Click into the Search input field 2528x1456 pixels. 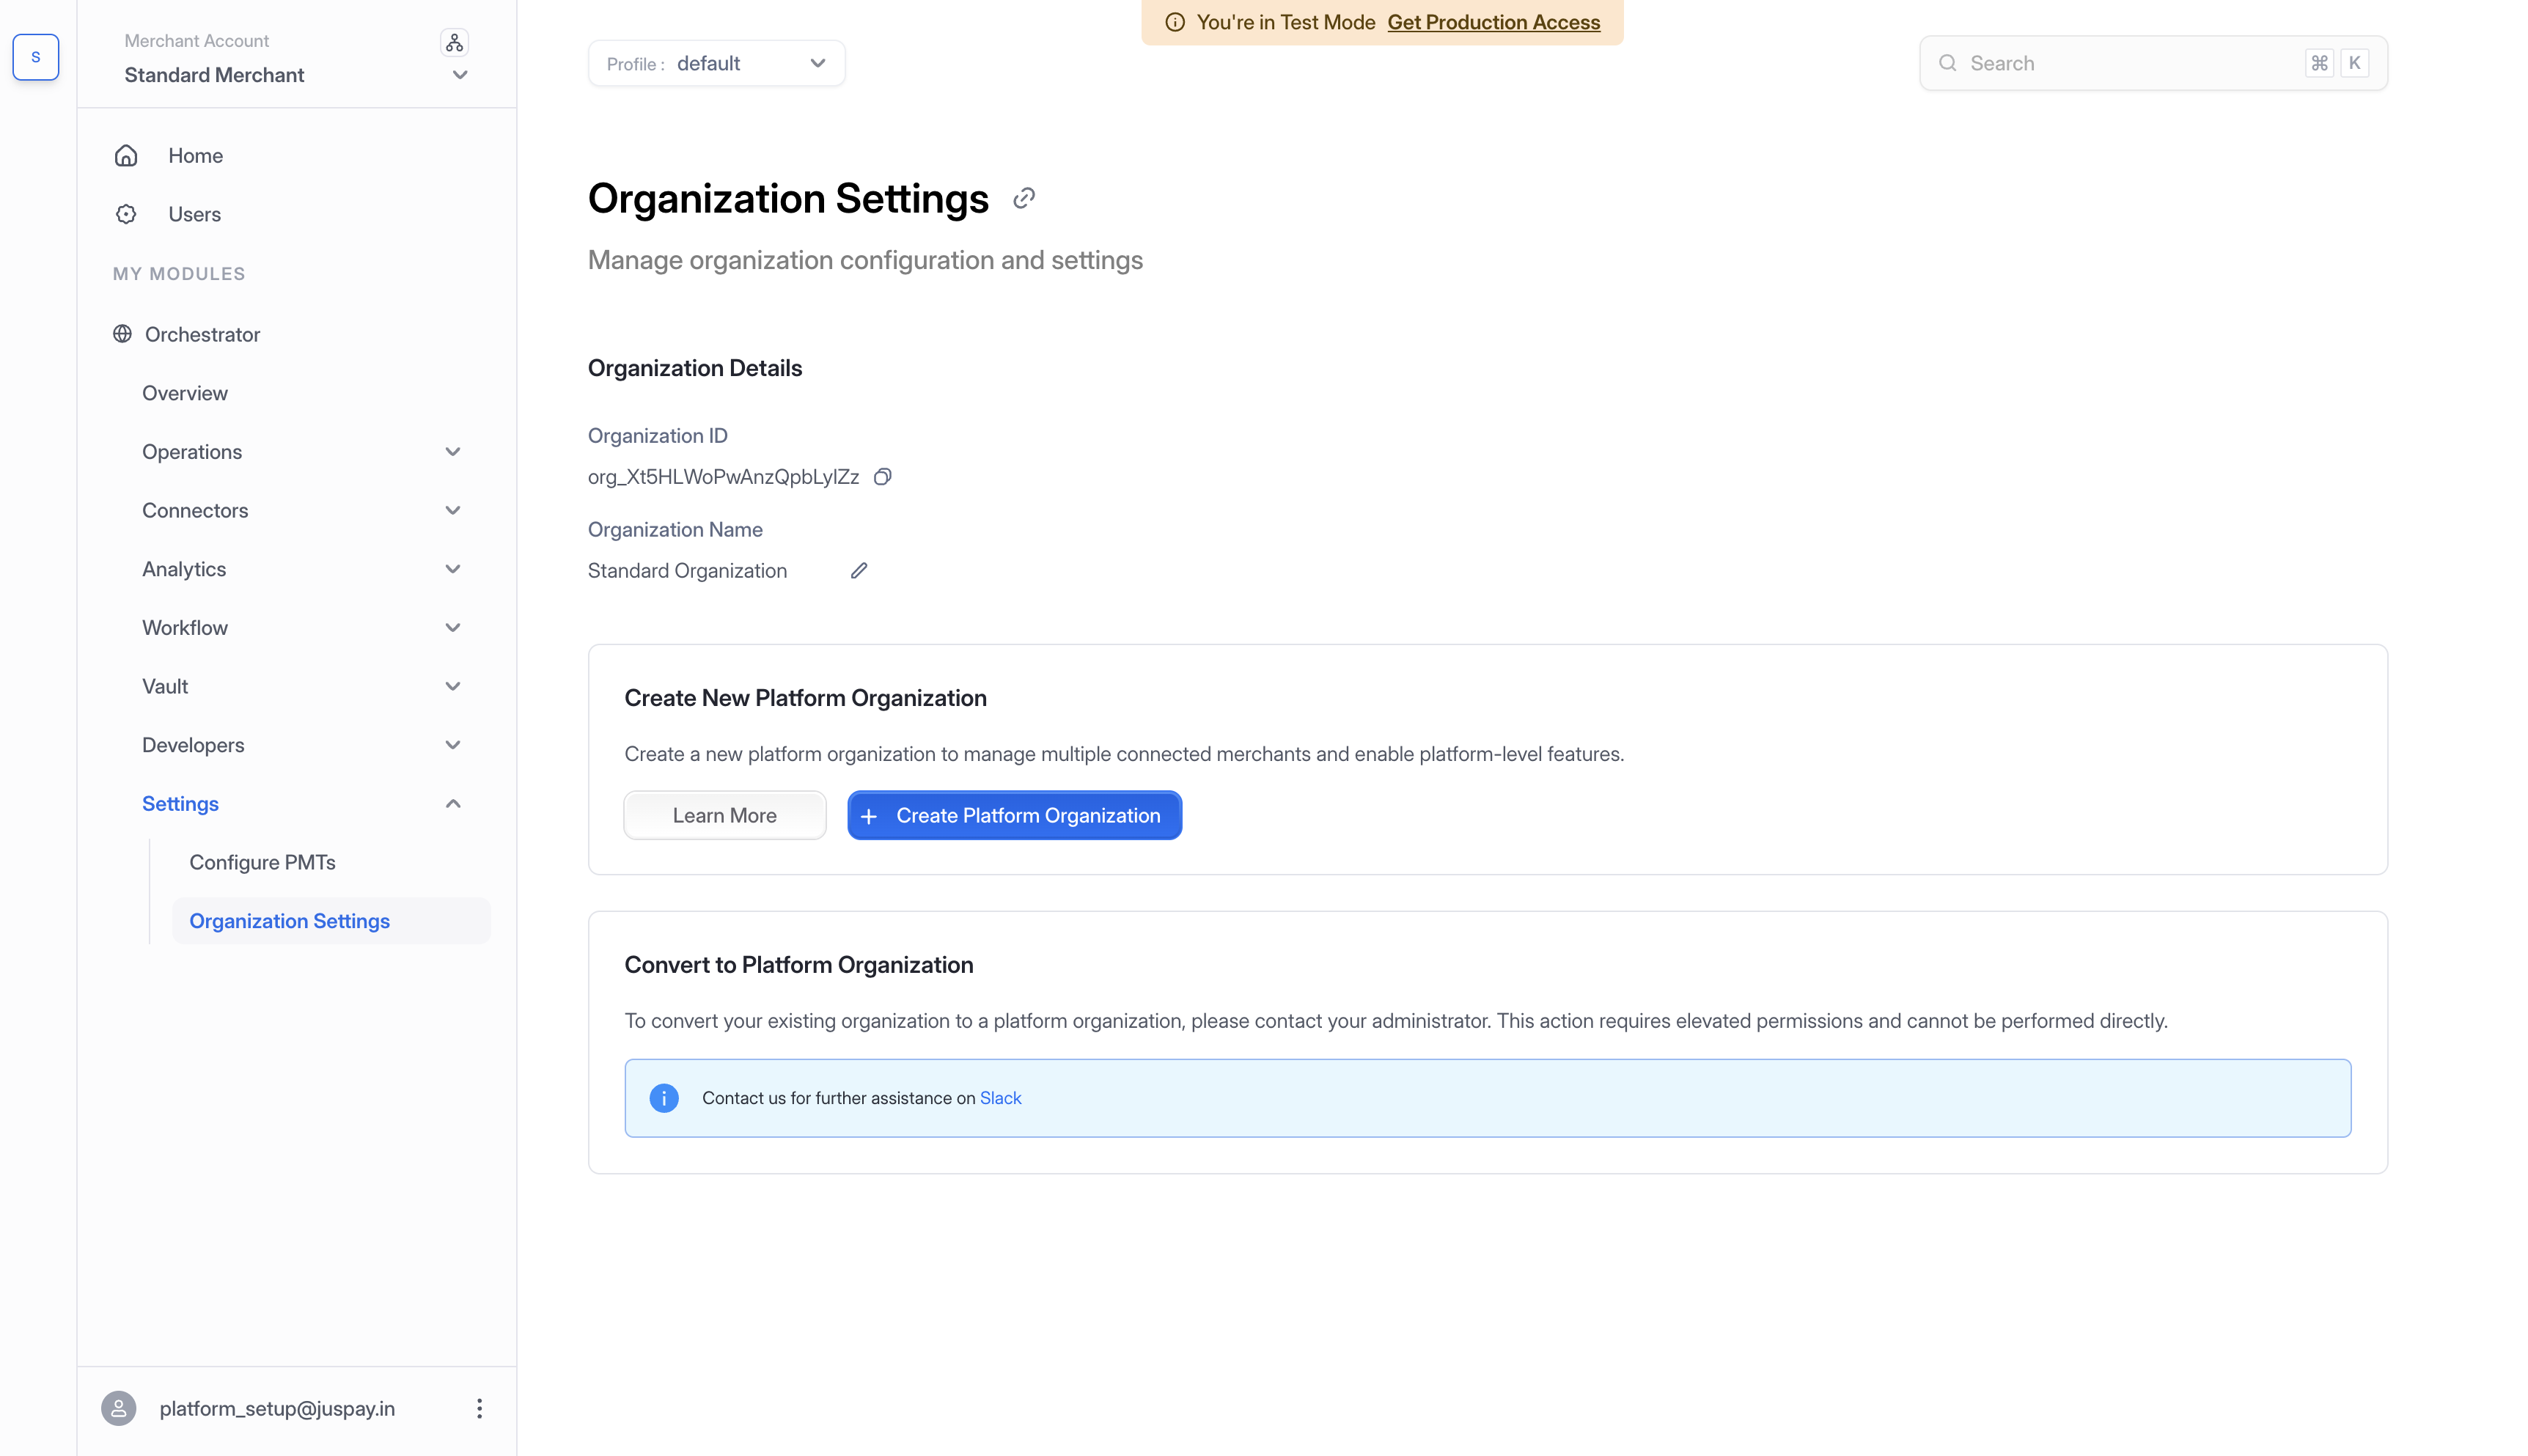pyautogui.click(x=2153, y=63)
